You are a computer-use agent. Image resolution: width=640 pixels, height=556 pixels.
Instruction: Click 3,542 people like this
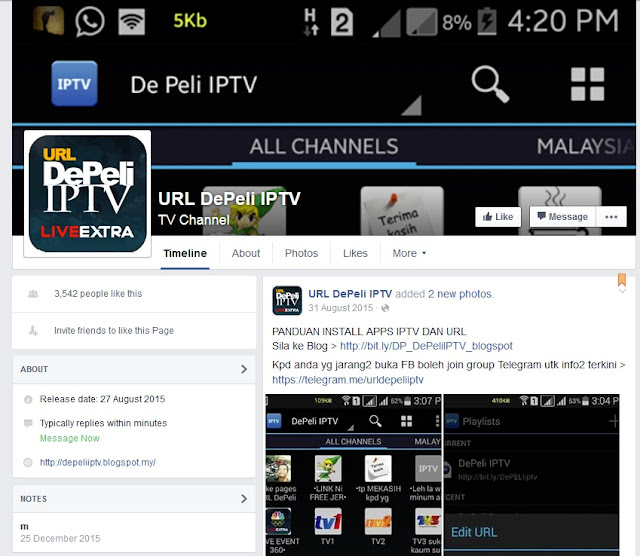coord(98,294)
